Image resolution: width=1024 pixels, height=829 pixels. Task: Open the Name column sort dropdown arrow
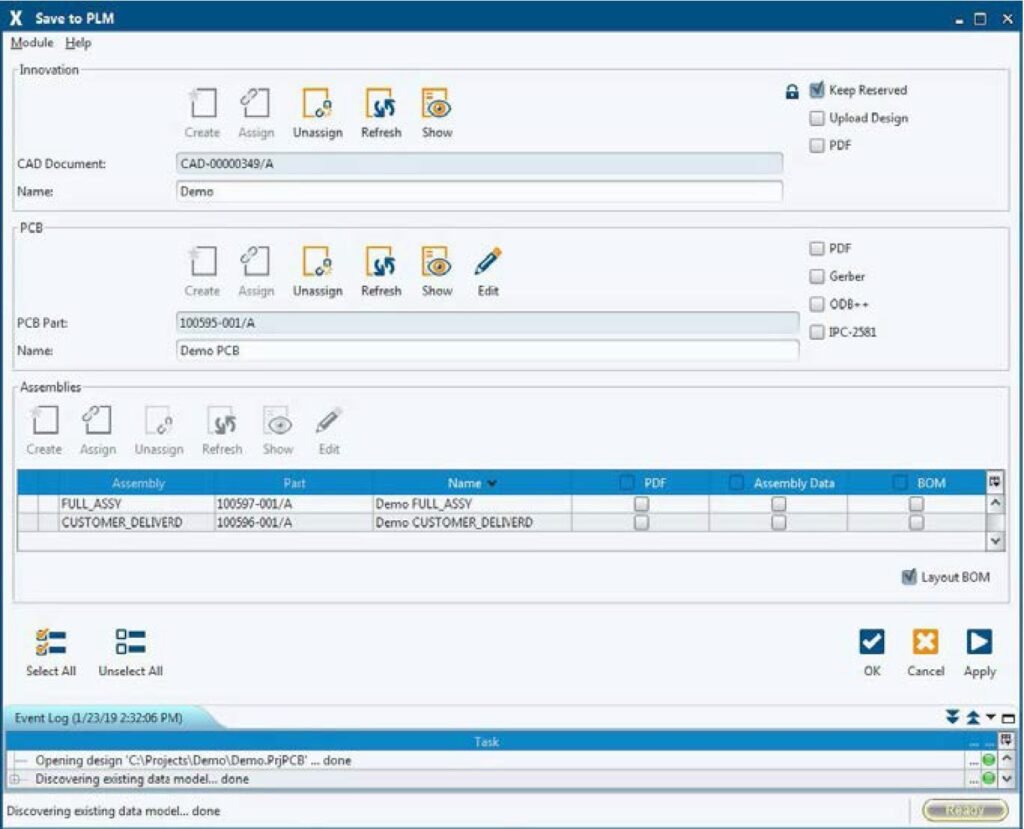tap(492, 484)
